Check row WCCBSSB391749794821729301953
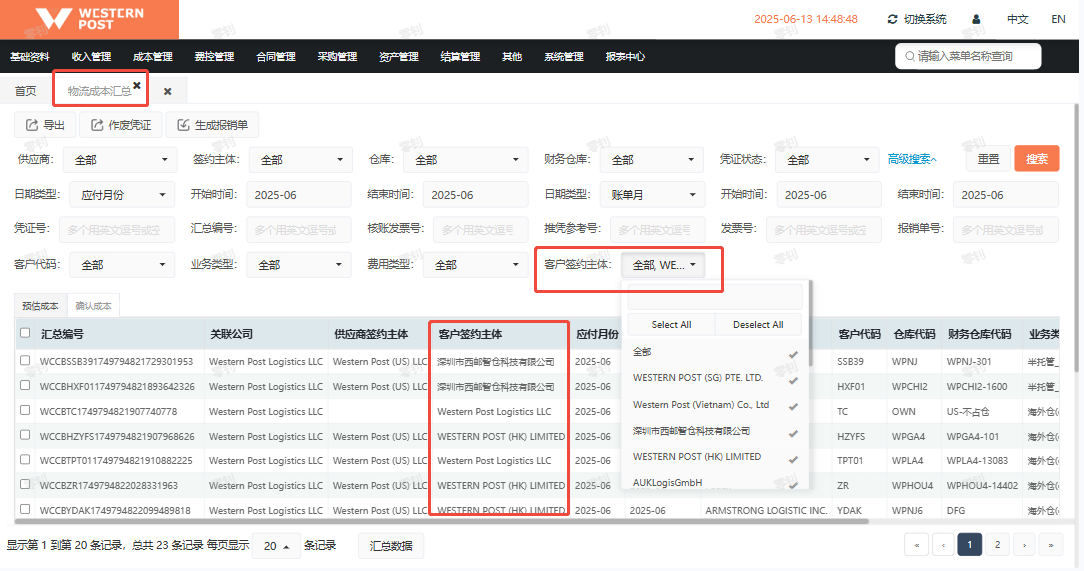1084x571 pixels. [26, 360]
